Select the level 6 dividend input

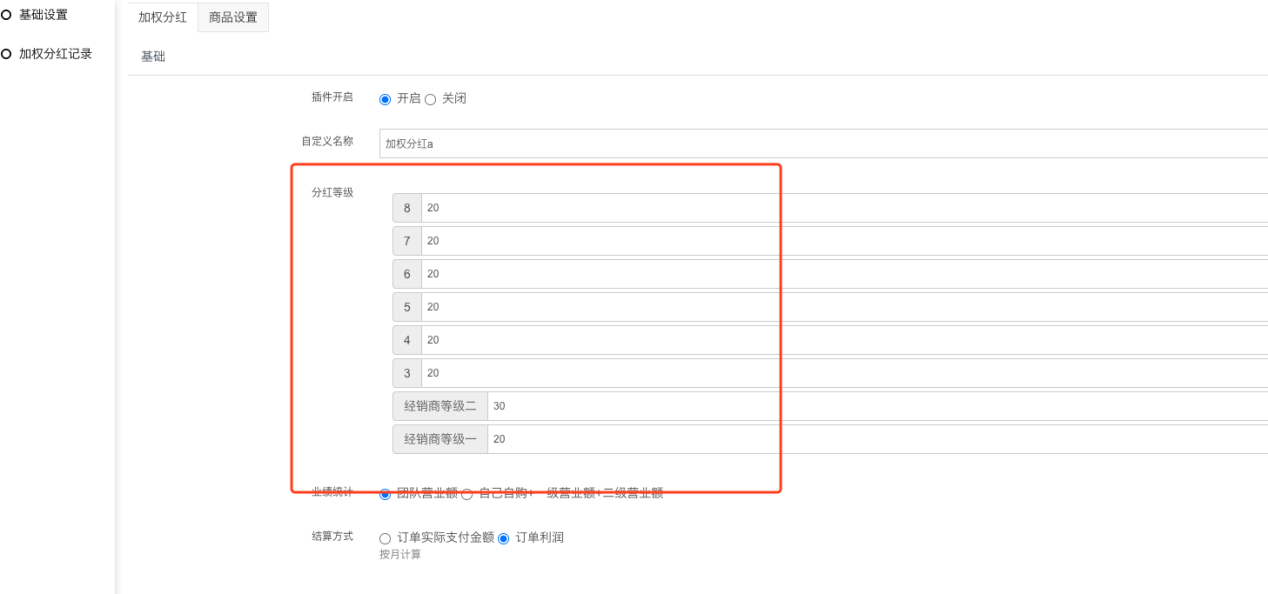(840, 274)
